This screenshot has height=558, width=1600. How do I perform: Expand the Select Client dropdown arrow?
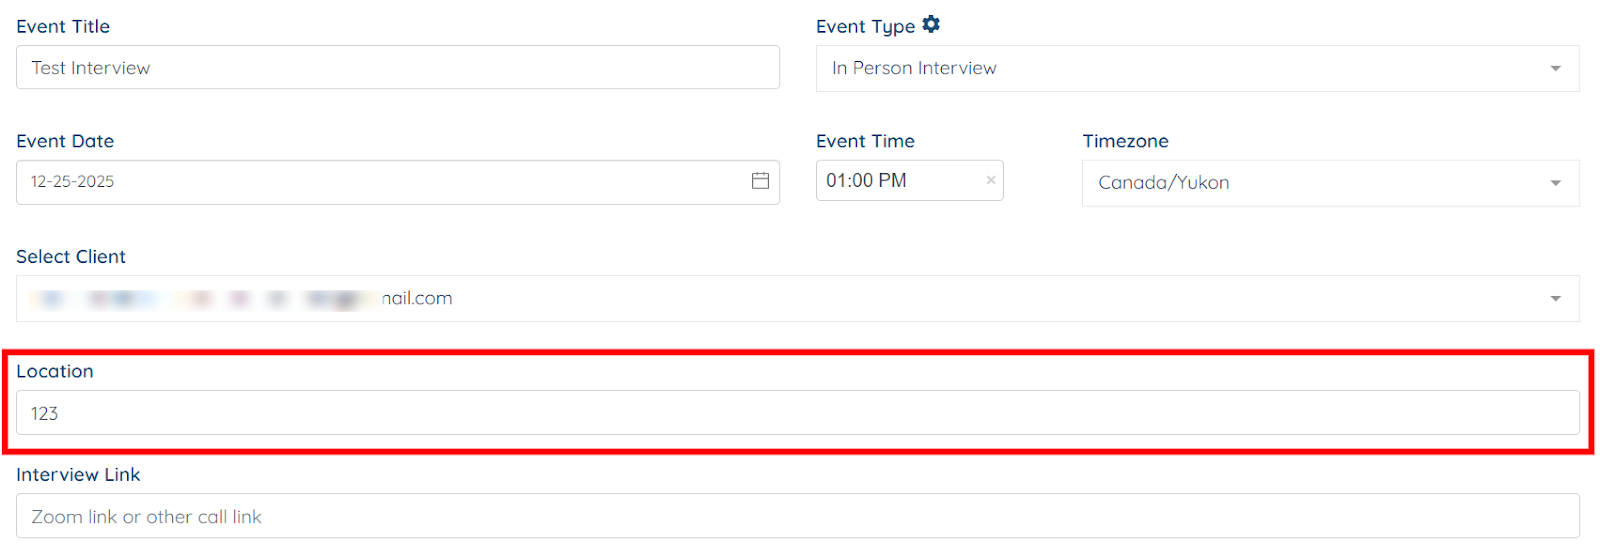(1555, 298)
